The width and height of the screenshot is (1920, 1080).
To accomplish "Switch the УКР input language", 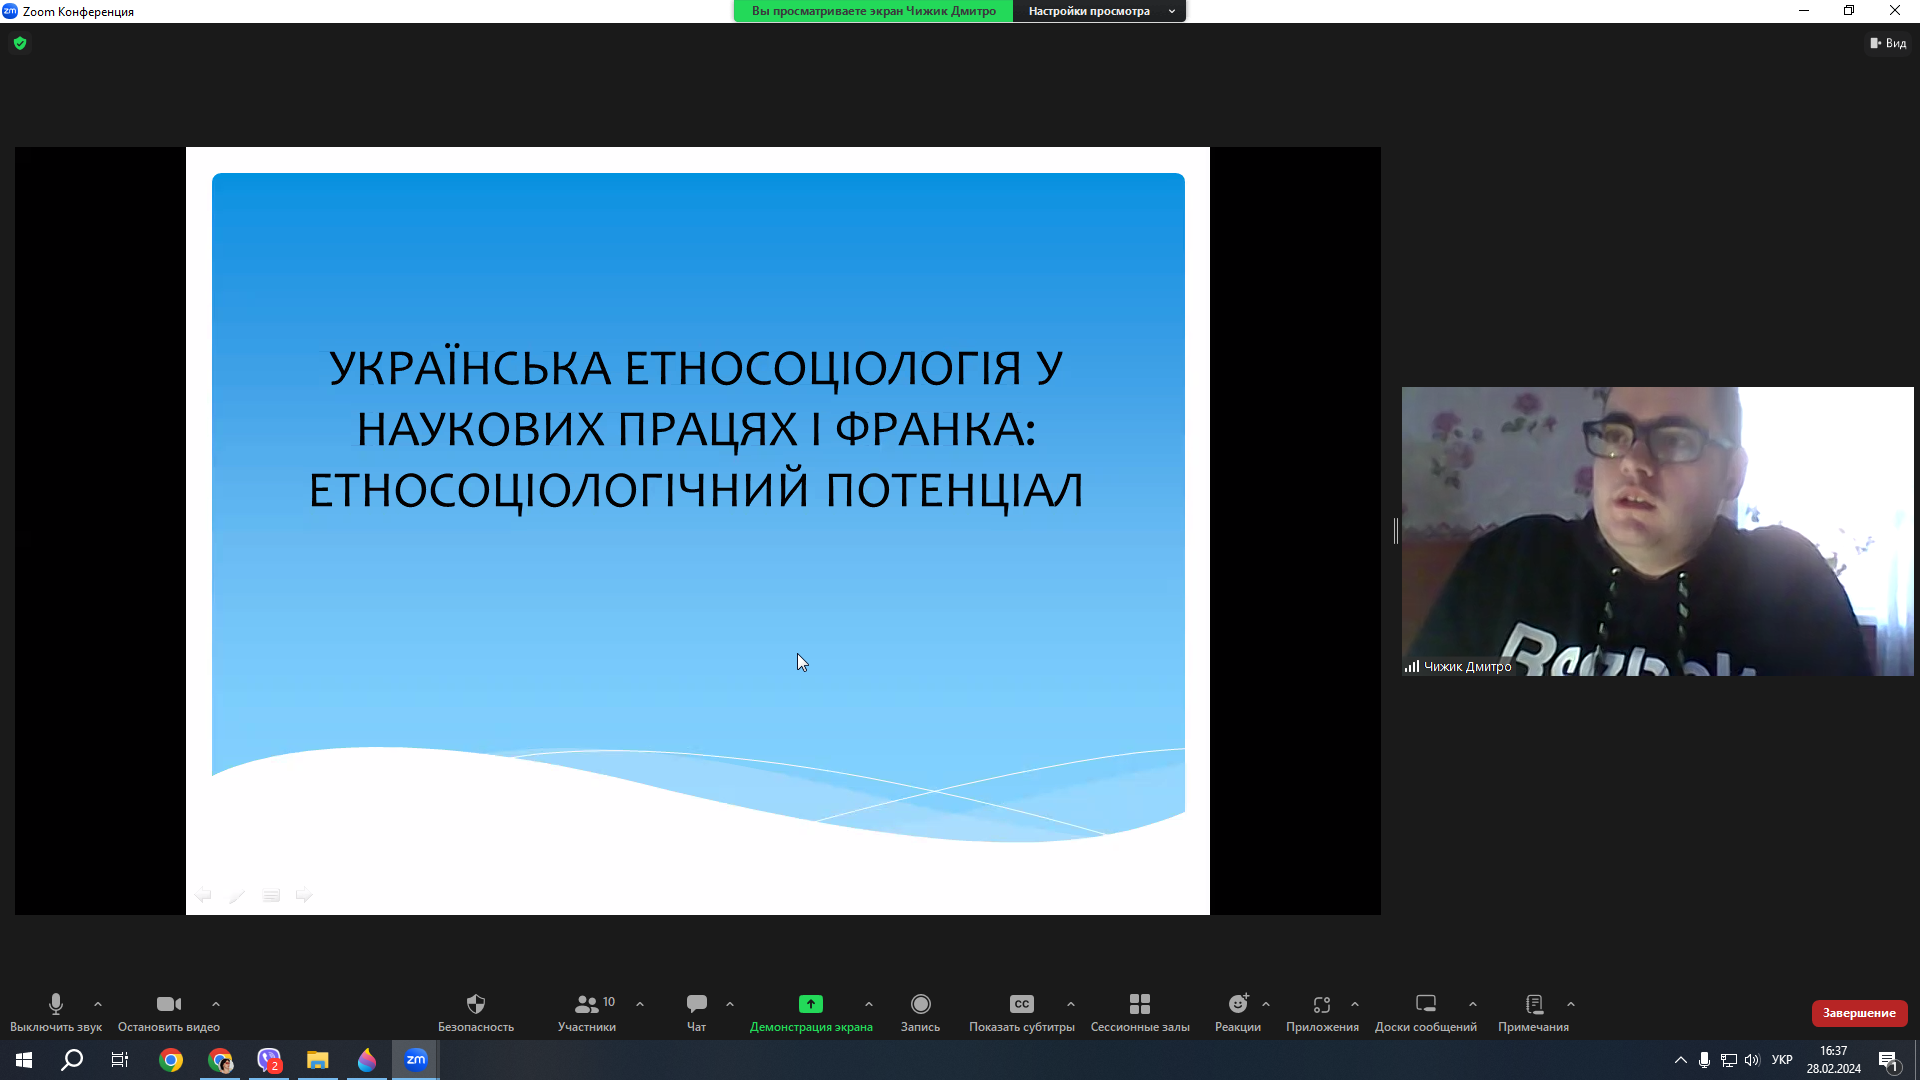I will [1782, 1060].
